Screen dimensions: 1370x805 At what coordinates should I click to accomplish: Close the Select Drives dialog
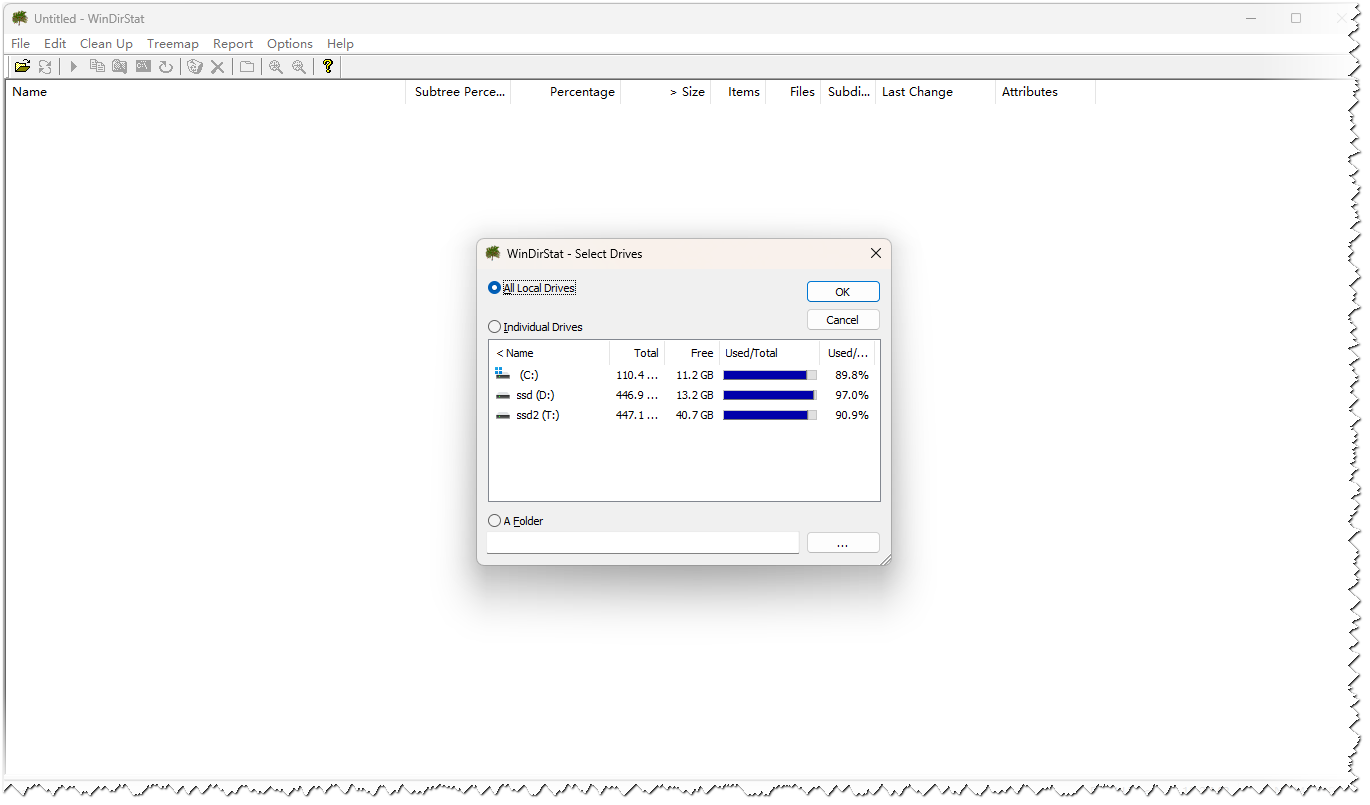pyautogui.click(x=876, y=253)
